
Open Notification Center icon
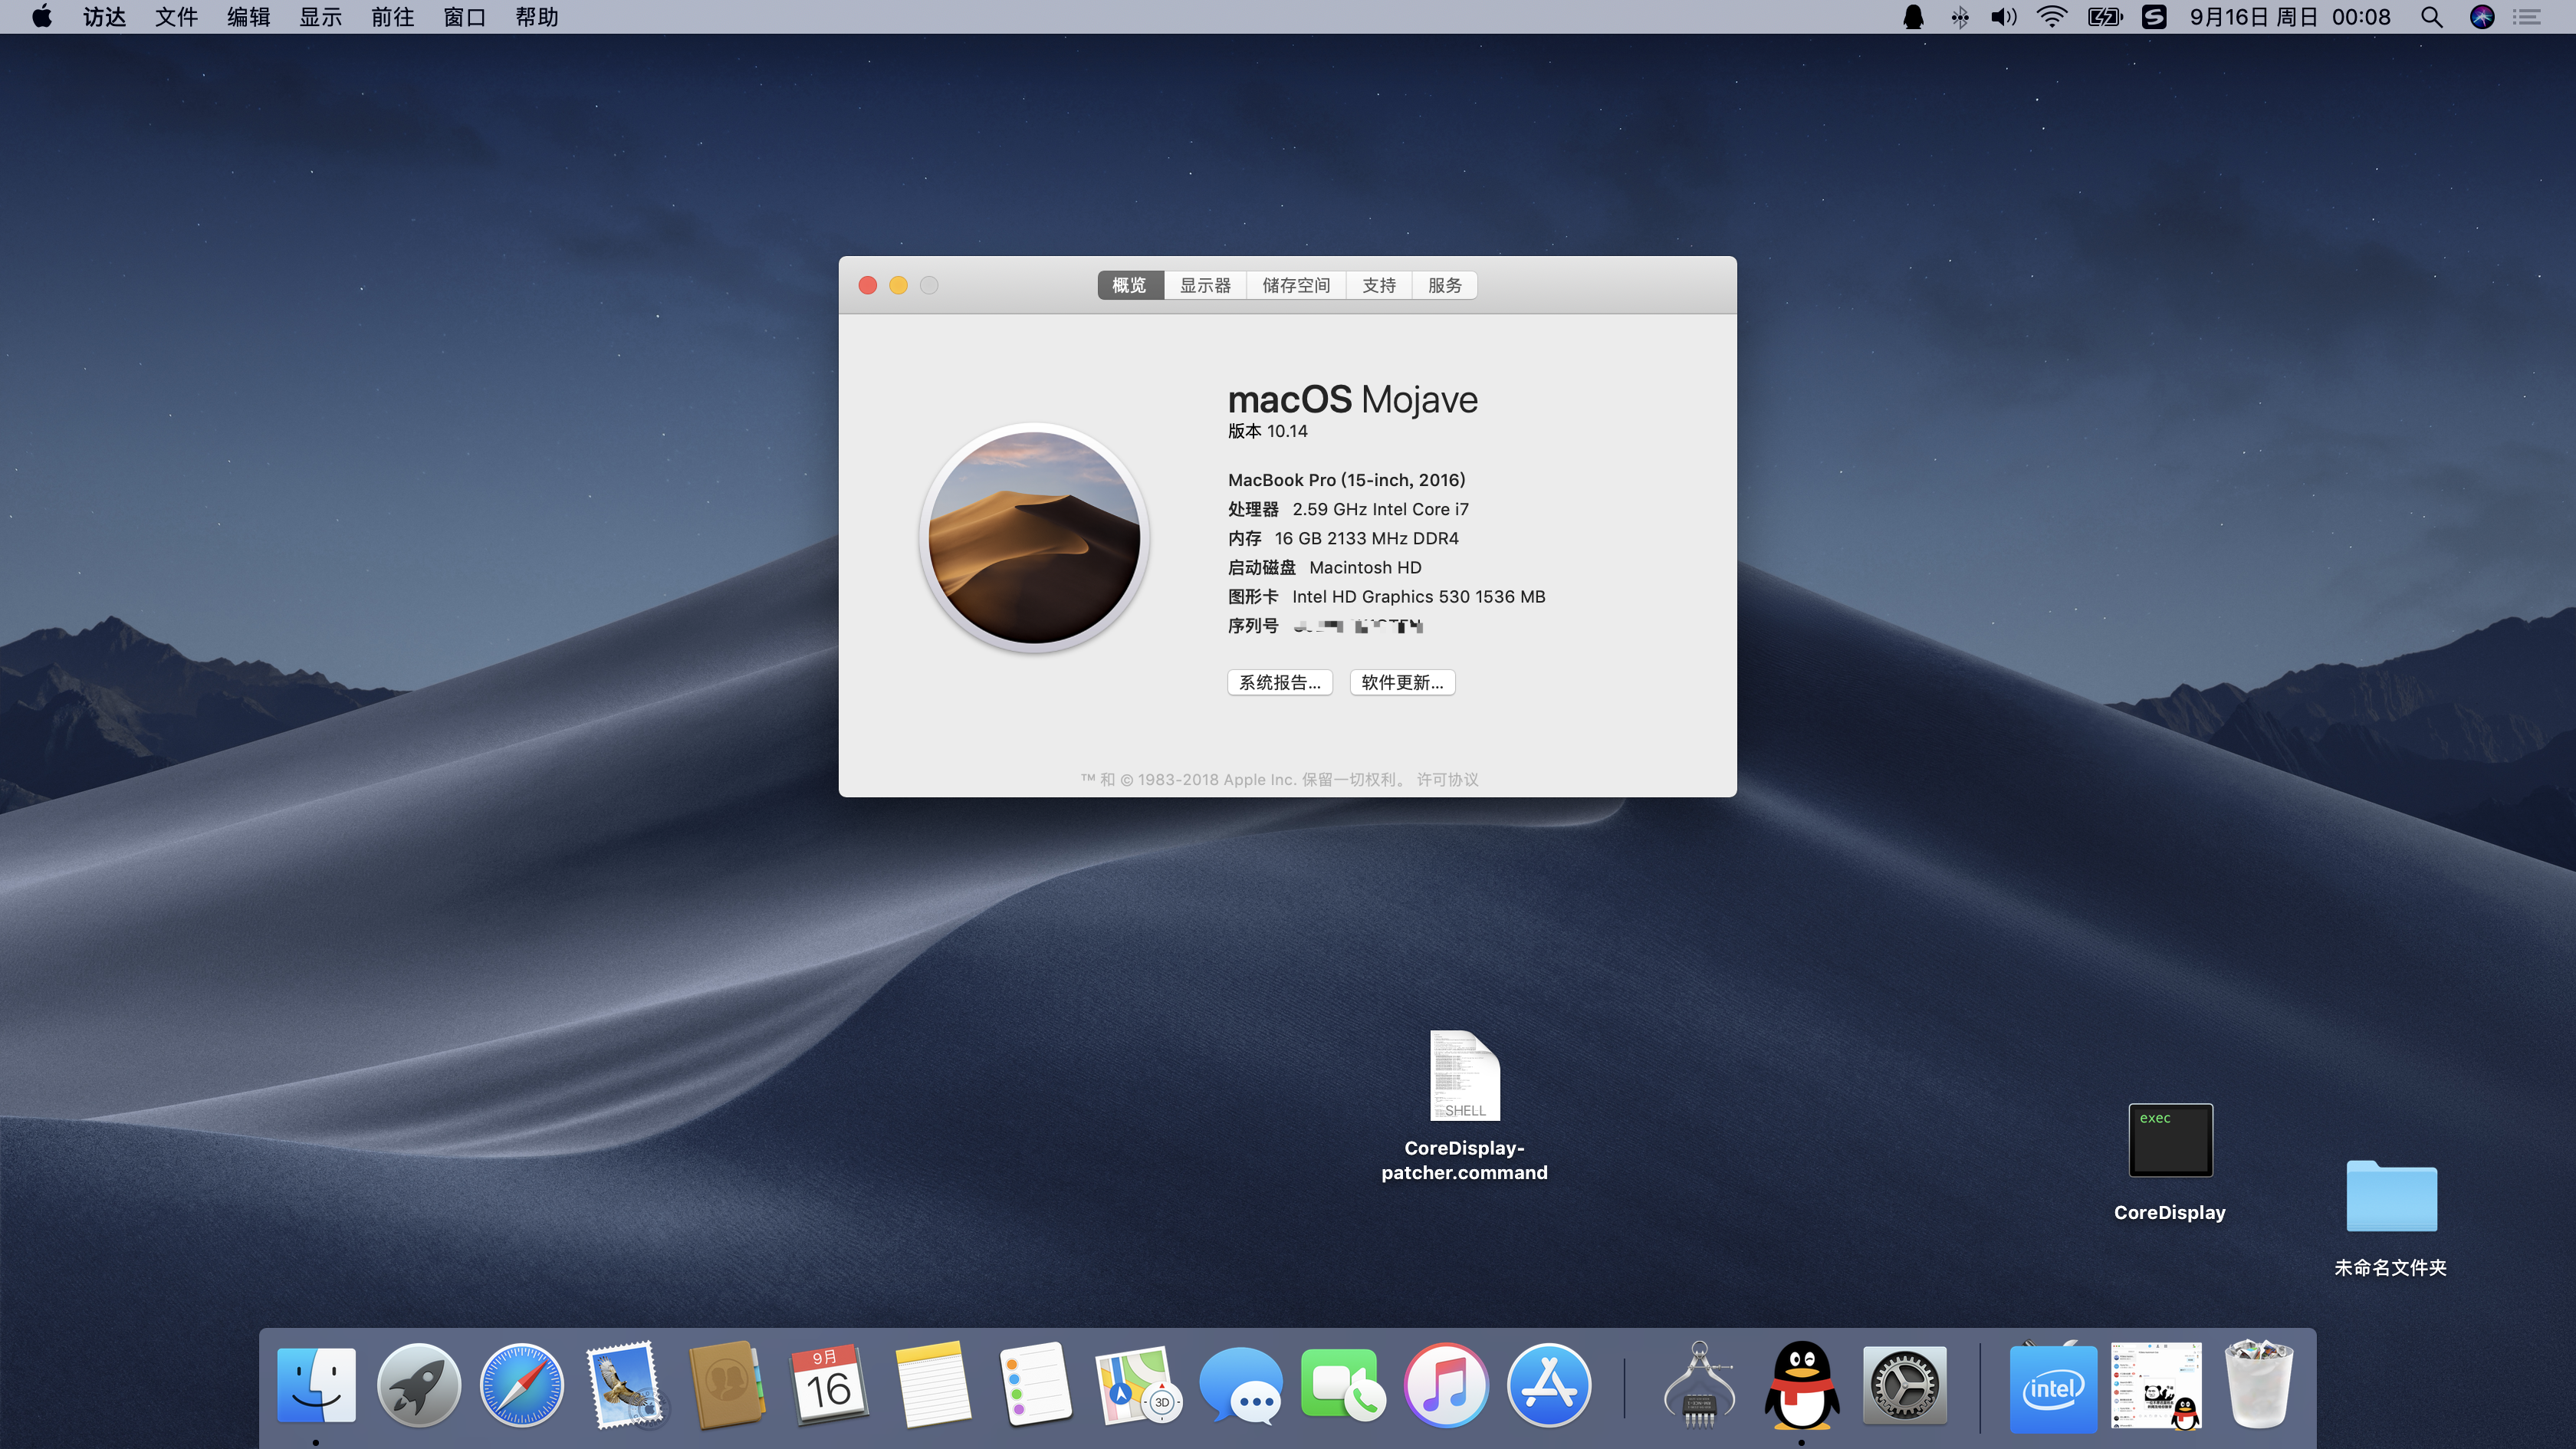coord(2527,17)
